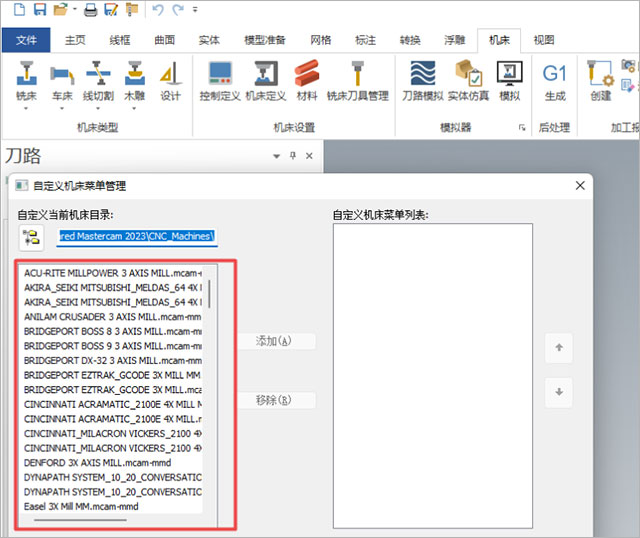Open the 文件 menu tab
Screen dimensions: 640x538
click(x=26, y=40)
